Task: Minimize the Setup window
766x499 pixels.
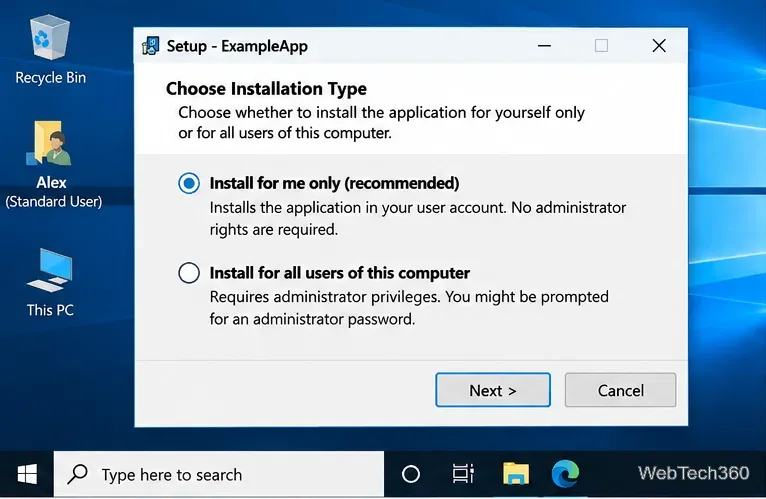Action: 544,46
